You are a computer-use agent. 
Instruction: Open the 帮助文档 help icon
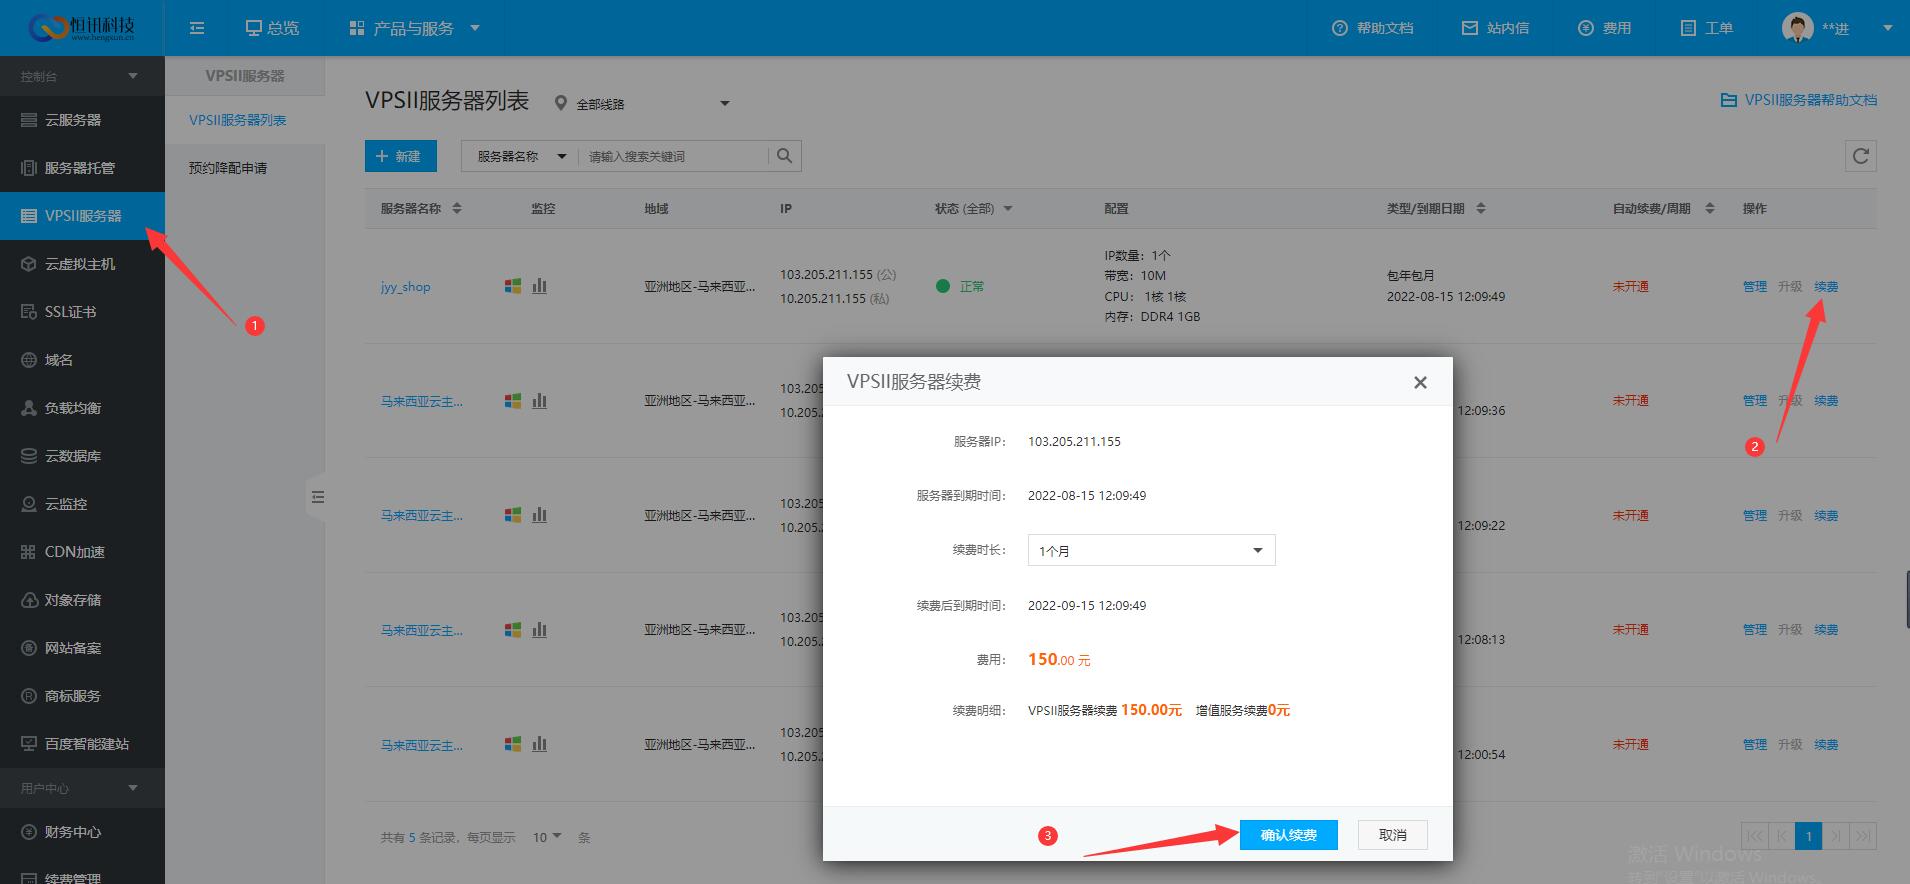coord(1340,28)
